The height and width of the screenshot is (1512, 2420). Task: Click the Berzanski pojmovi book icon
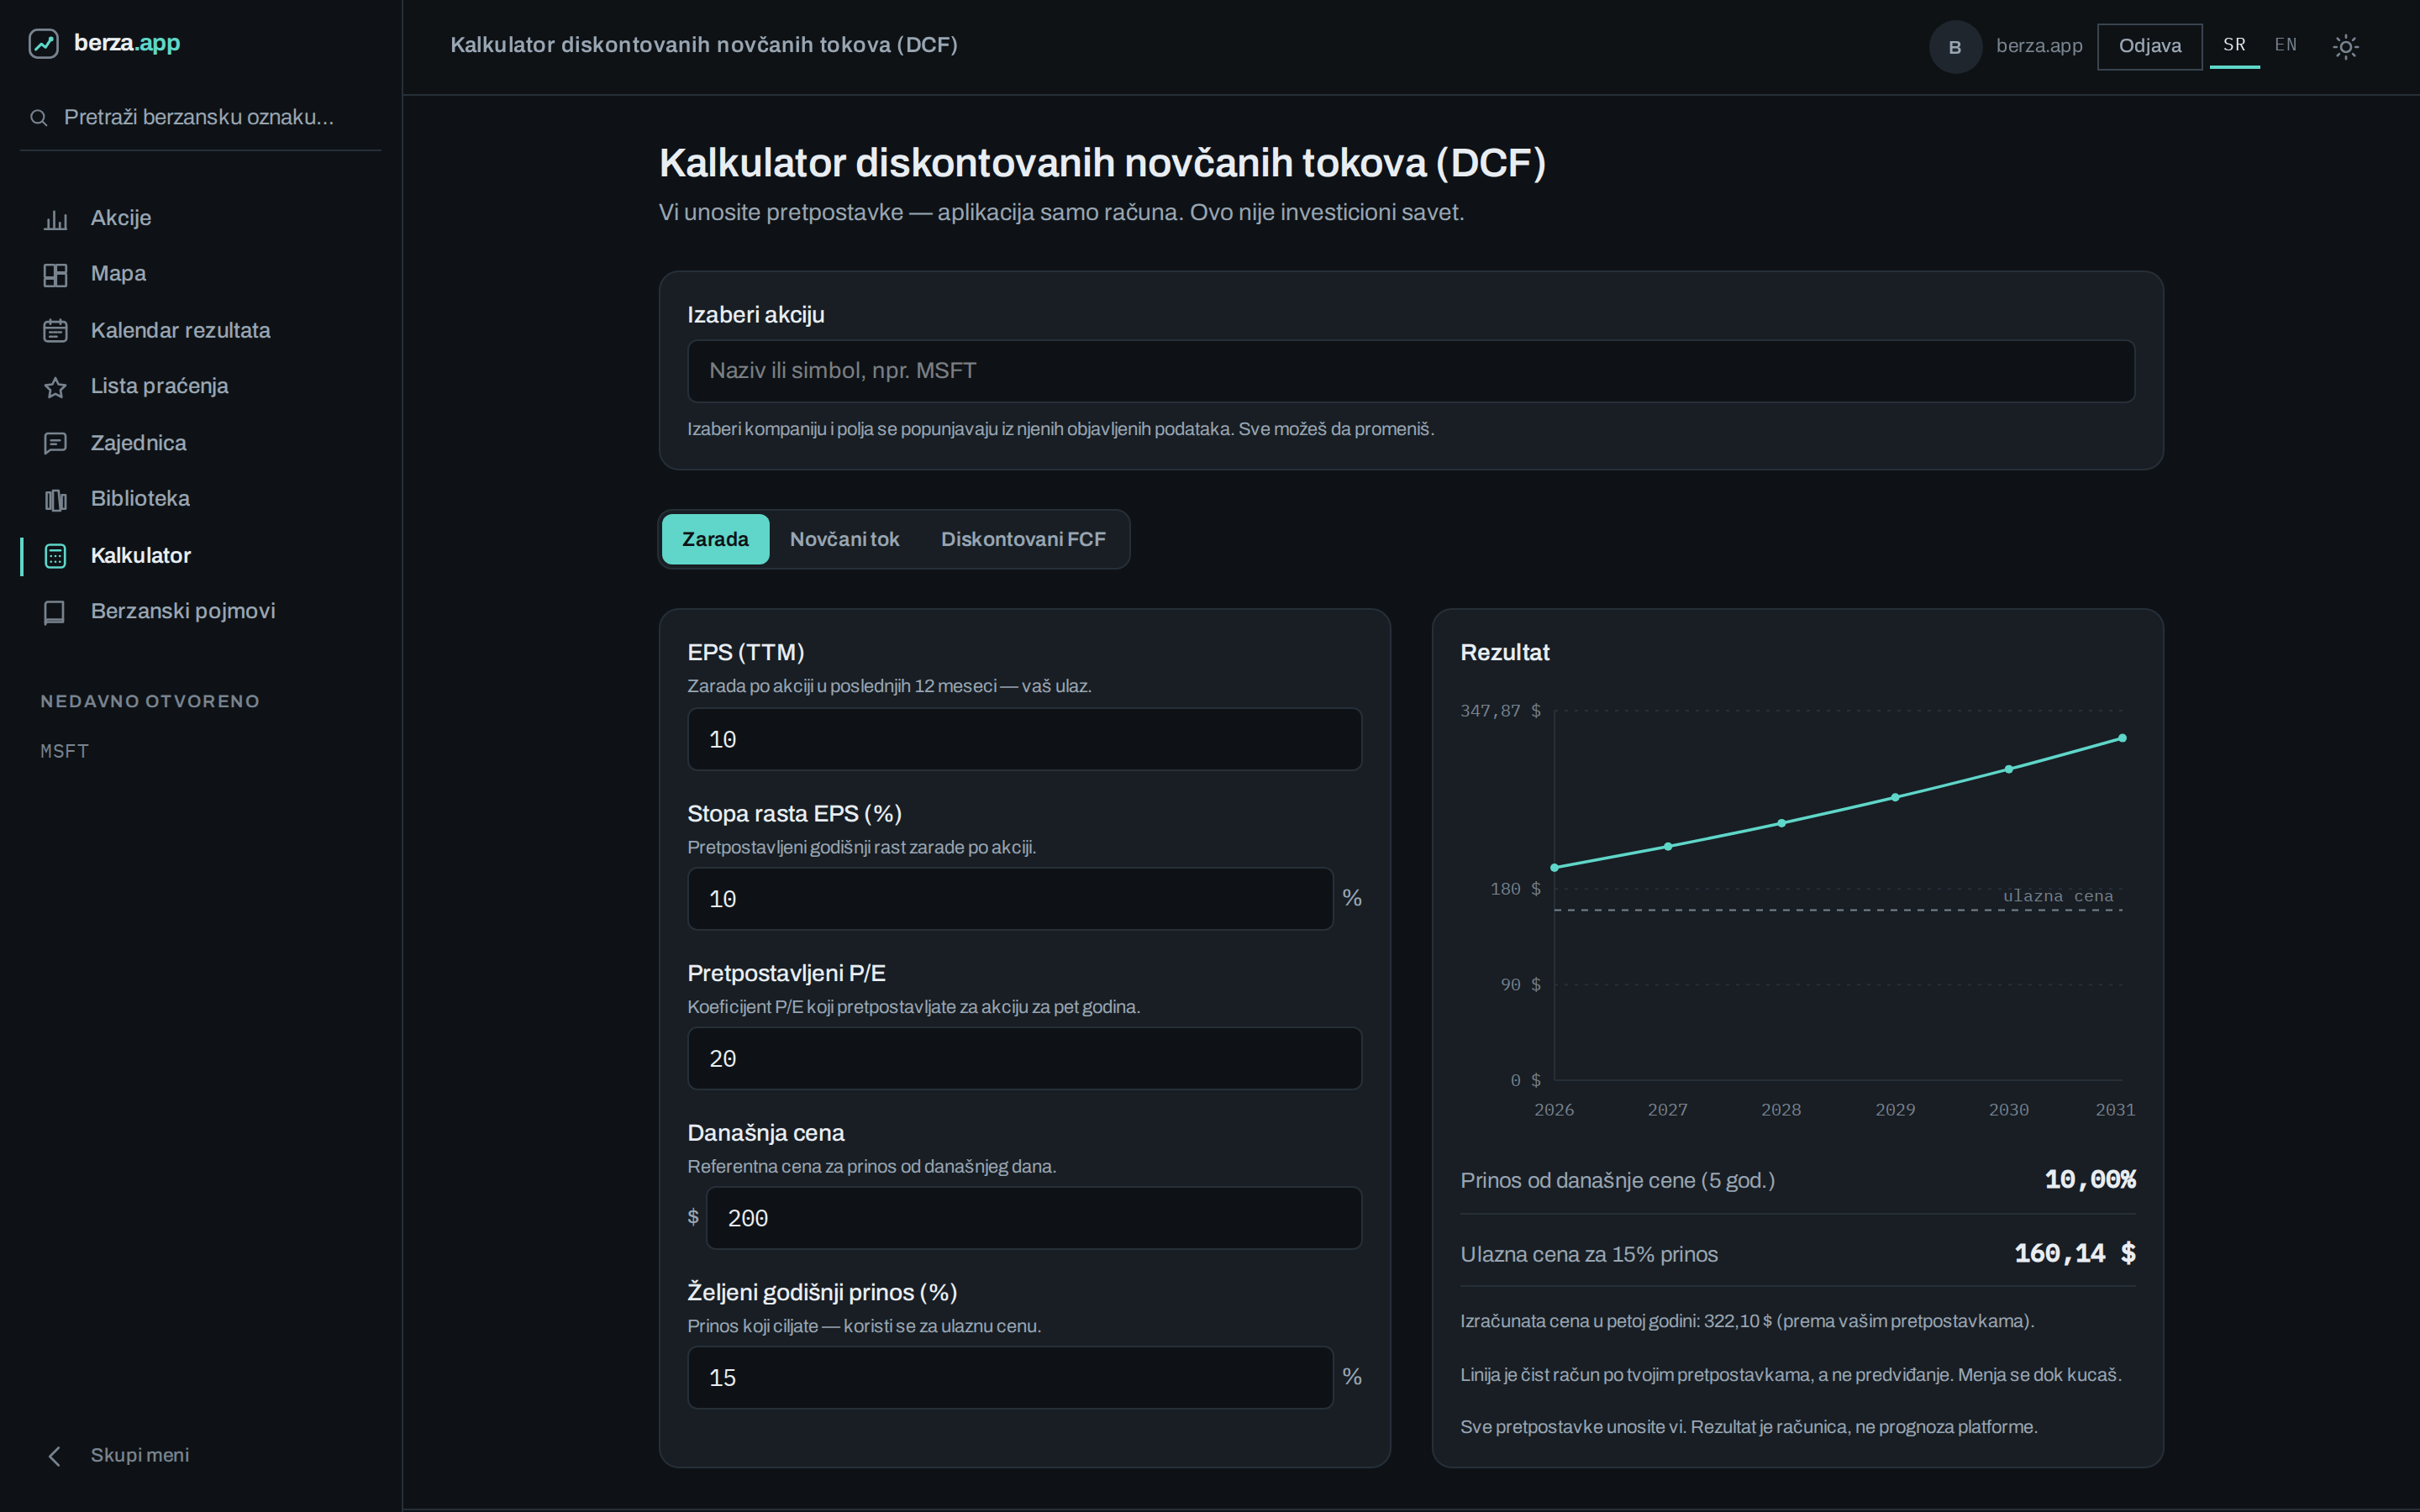click(x=55, y=612)
